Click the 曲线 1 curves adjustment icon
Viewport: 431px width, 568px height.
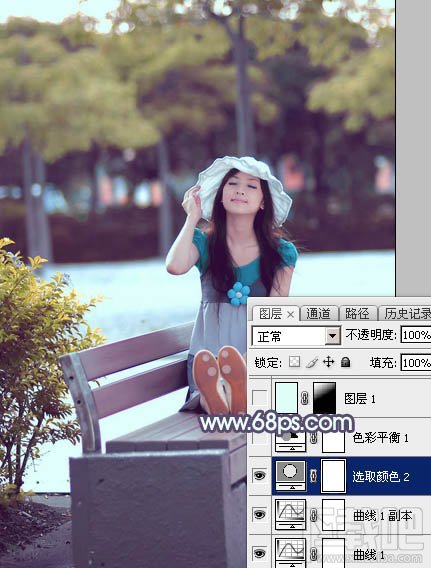(x=290, y=552)
